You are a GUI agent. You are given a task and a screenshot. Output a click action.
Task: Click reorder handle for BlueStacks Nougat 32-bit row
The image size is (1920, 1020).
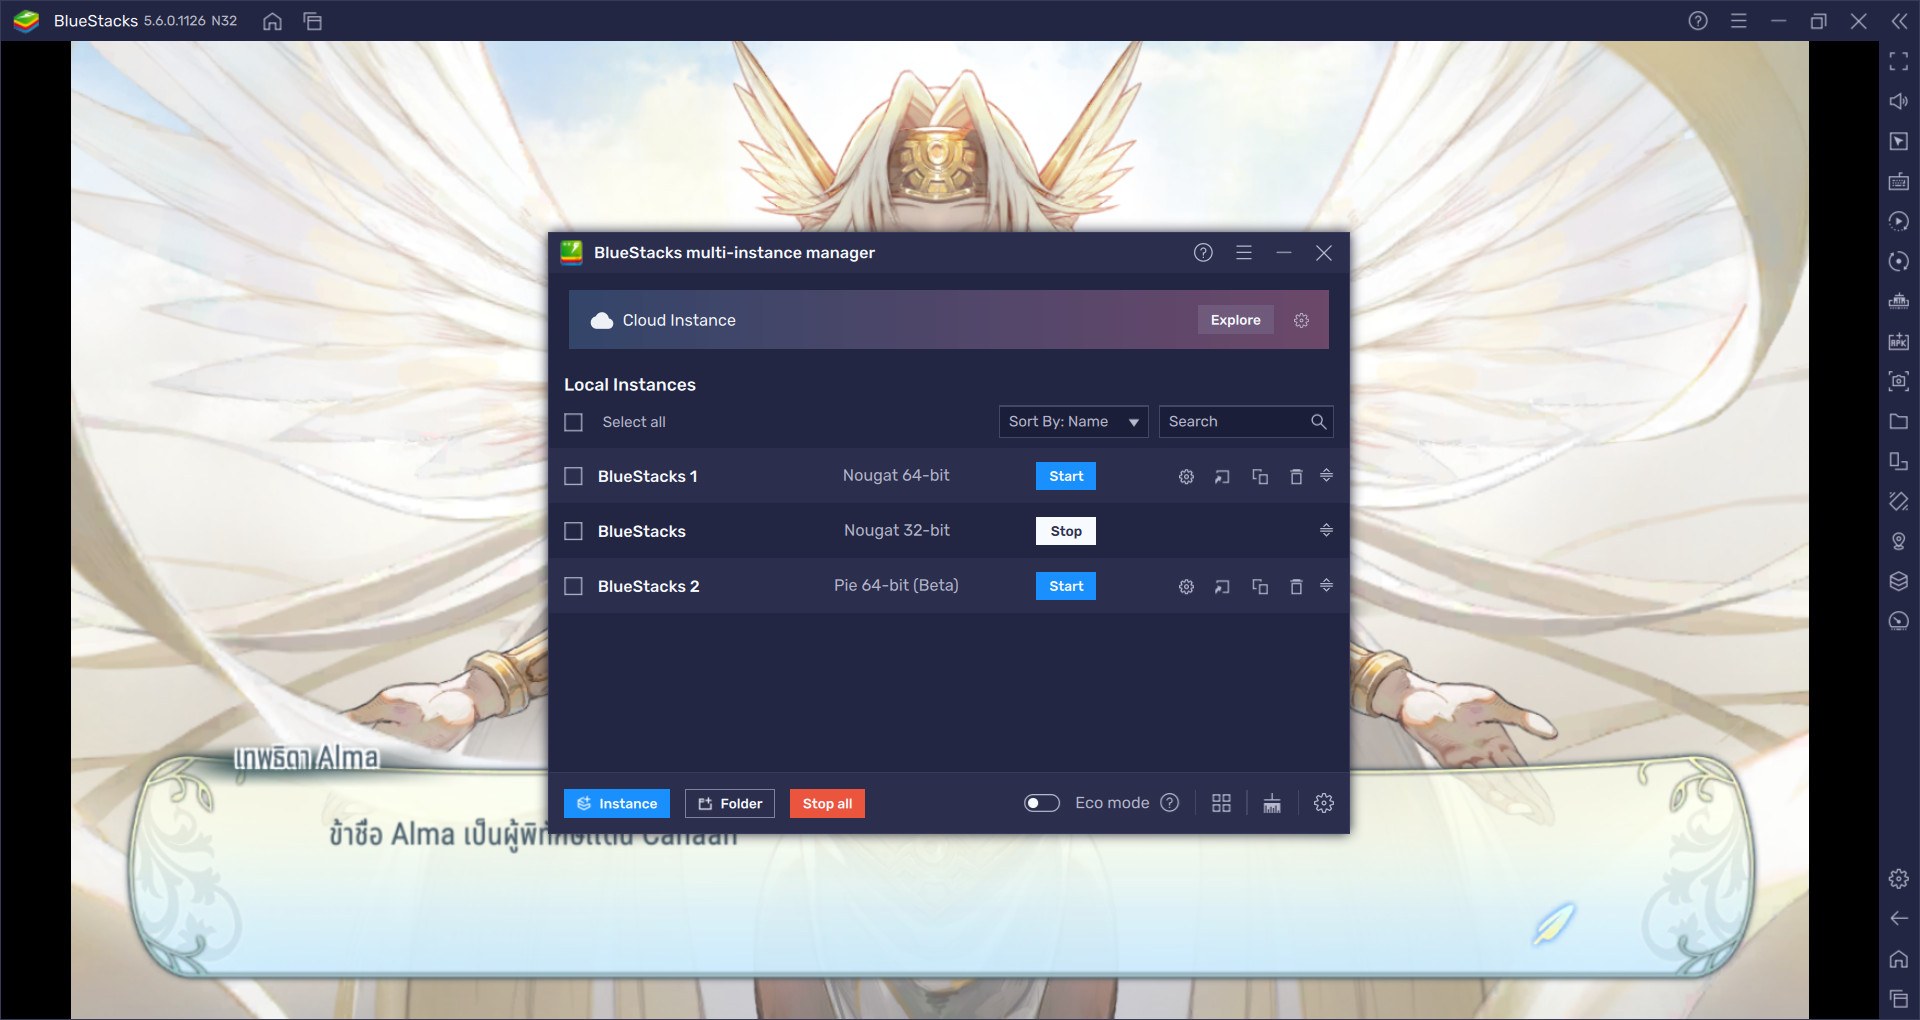point(1326,530)
